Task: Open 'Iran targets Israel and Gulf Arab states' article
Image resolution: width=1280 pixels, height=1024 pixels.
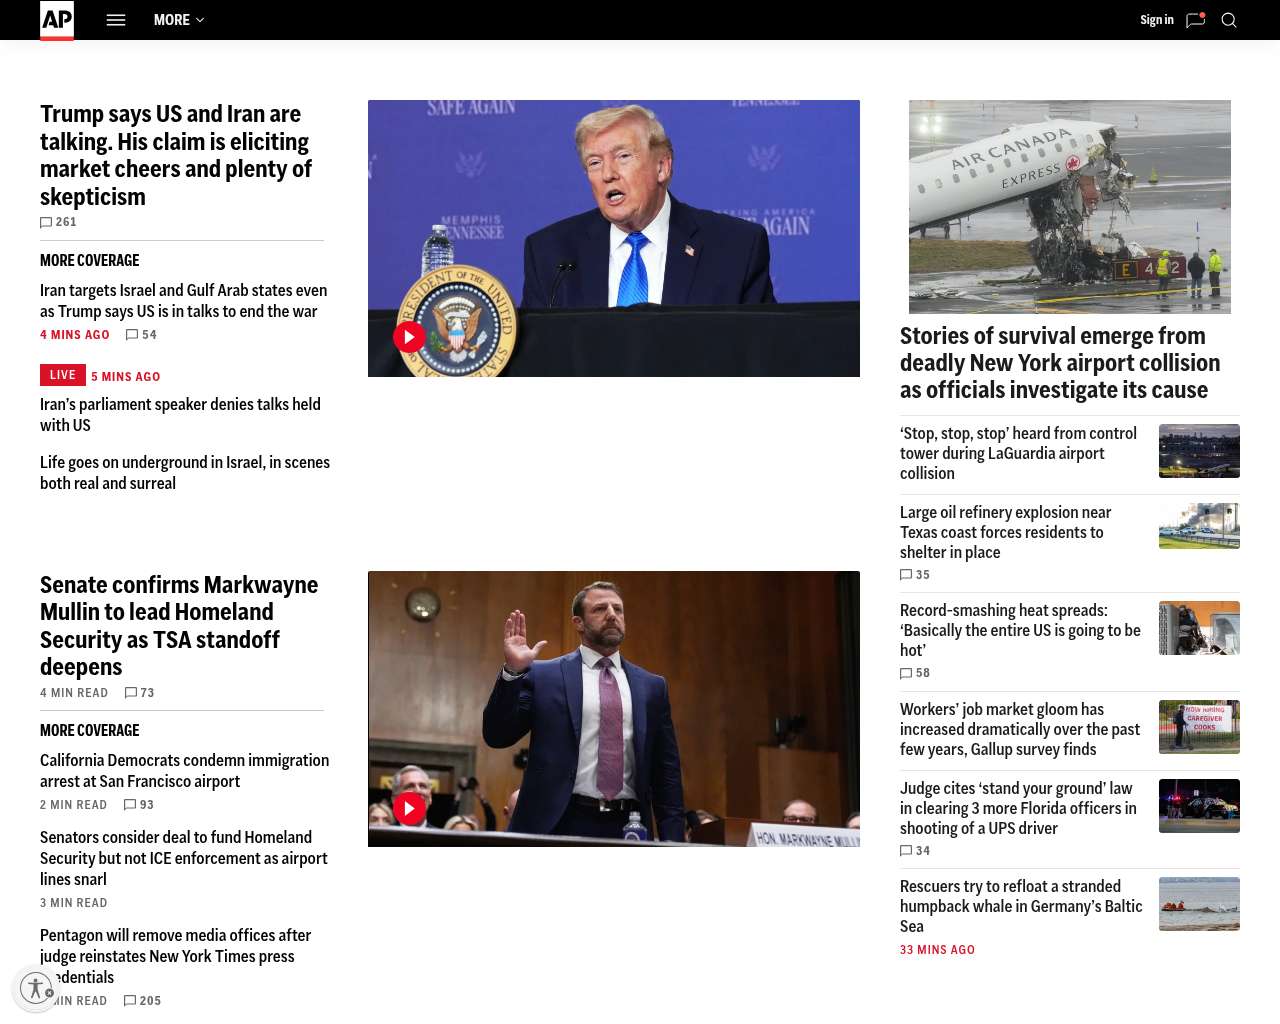Action: [x=184, y=301]
